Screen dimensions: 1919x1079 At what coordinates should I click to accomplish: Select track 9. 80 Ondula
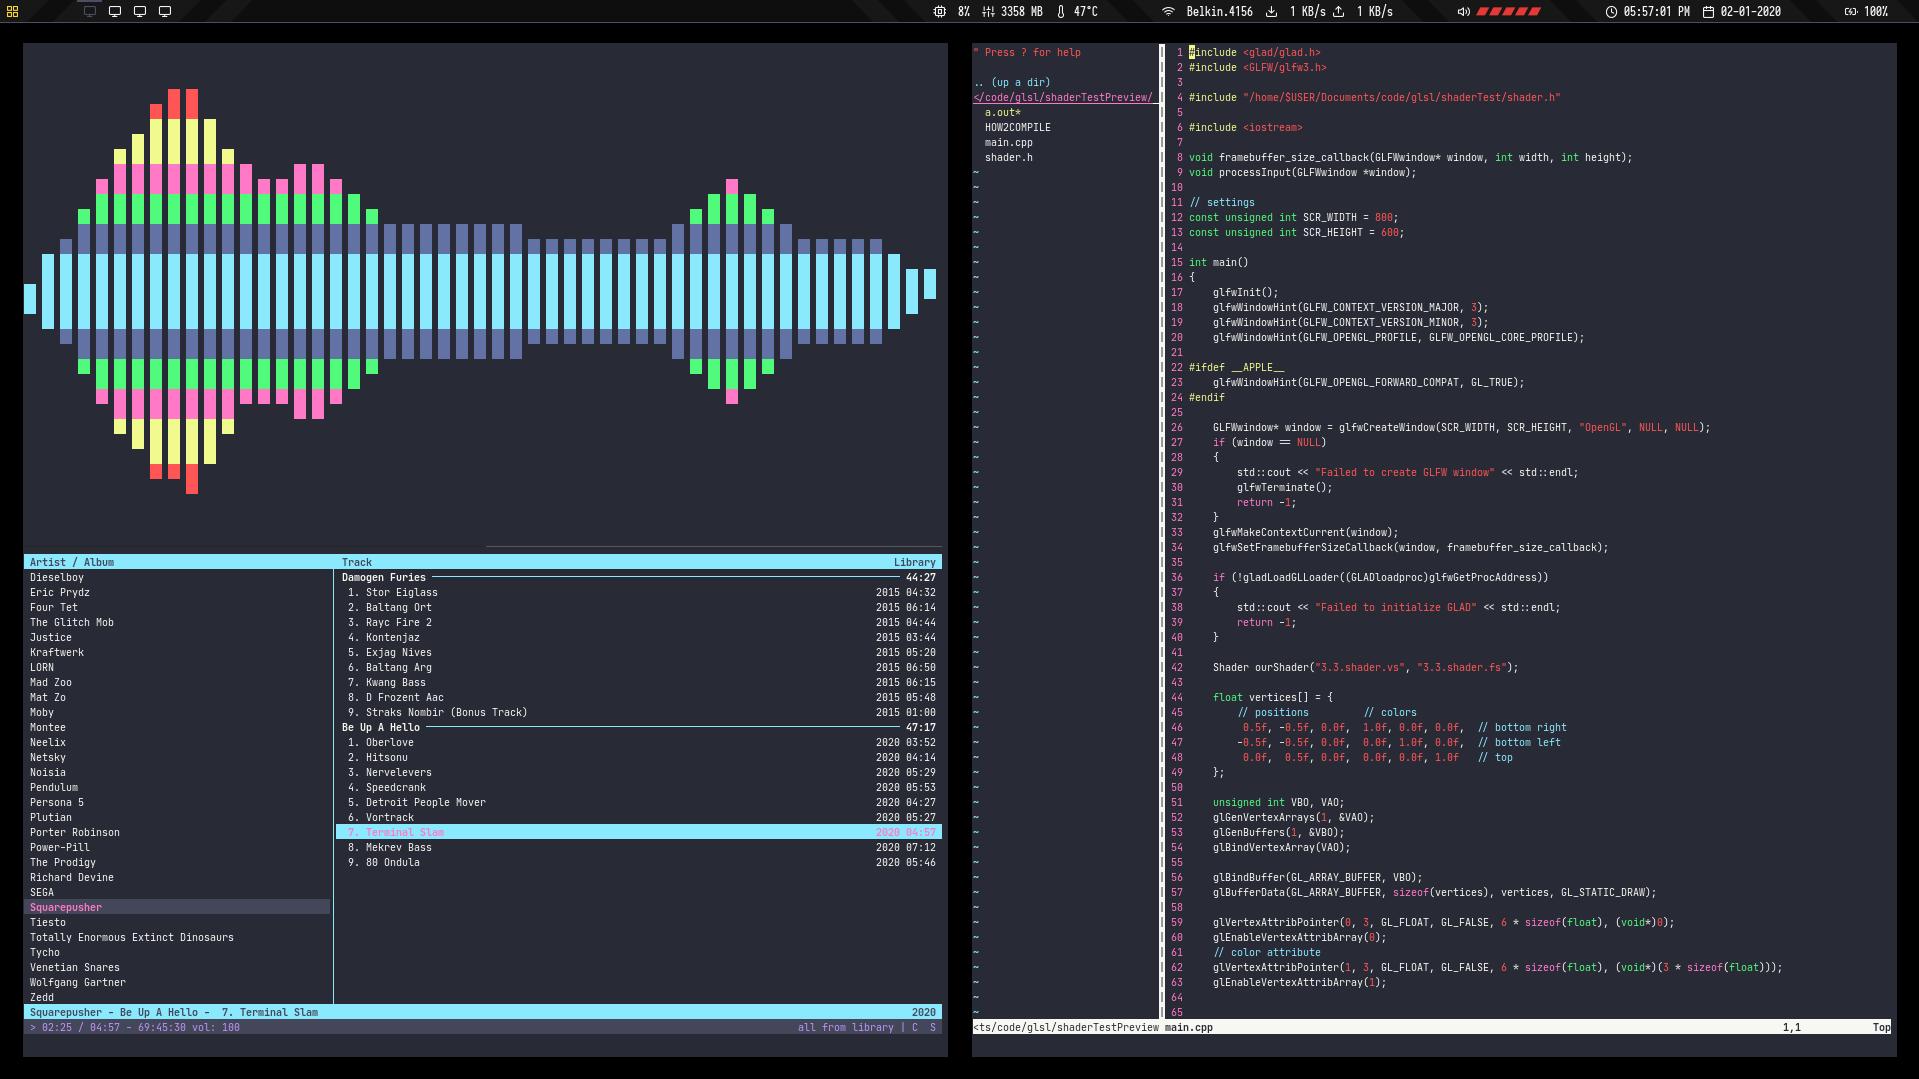pyautogui.click(x=639, y=862)
